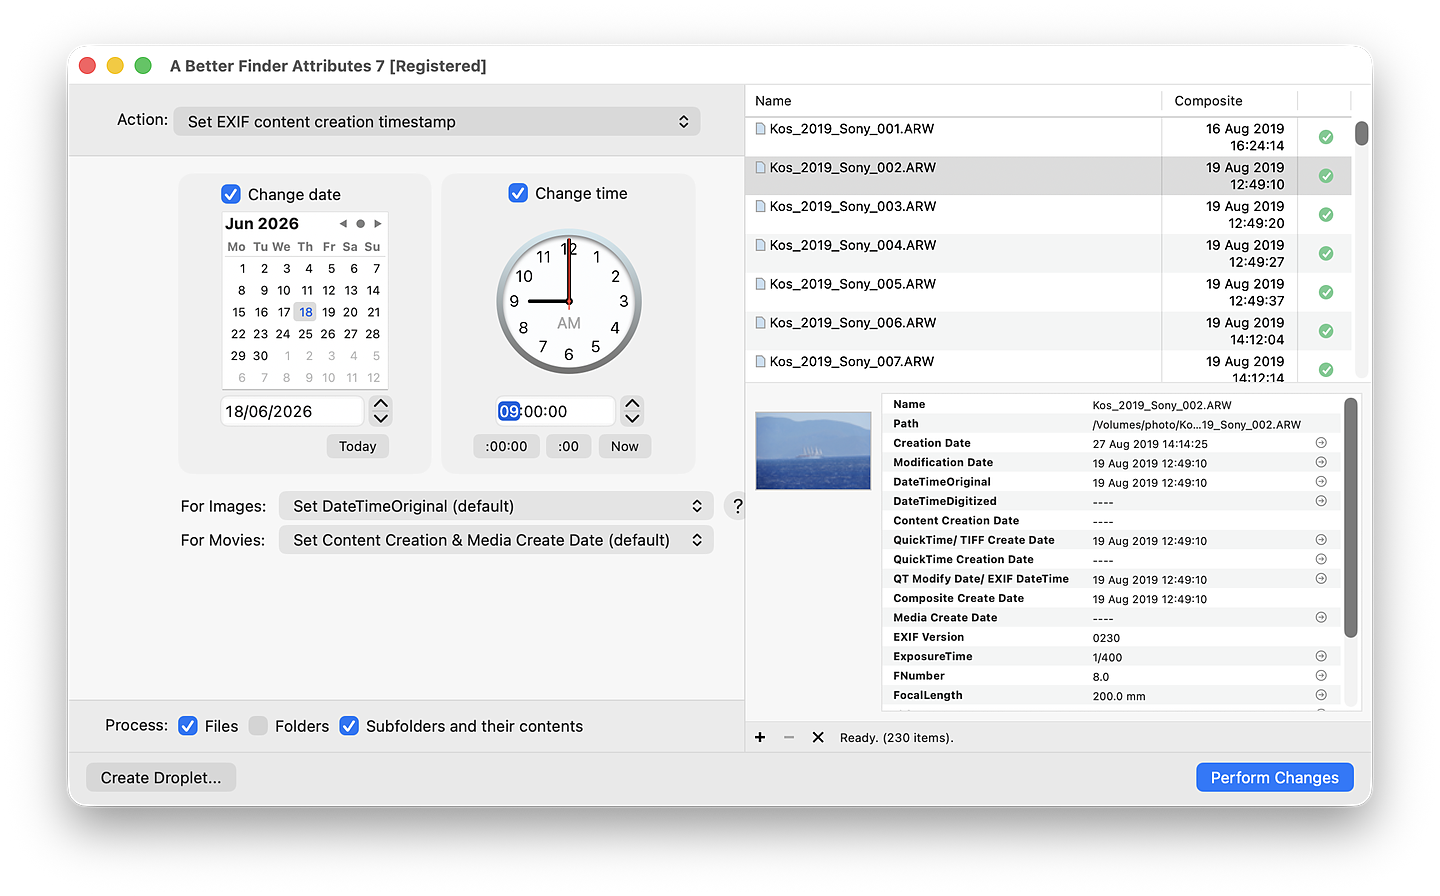Toggle the Change time checkbox
This screenshot has width=1440, height=896.
point(518,193)
